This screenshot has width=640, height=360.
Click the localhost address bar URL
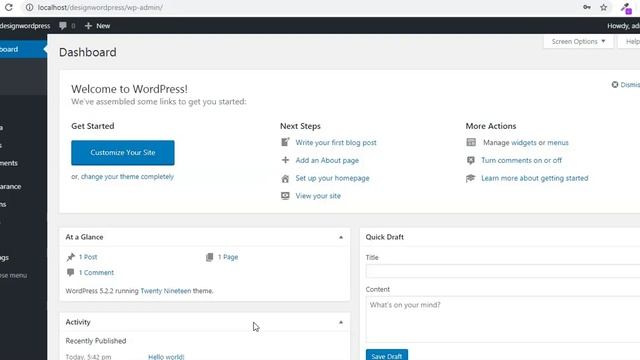[x=100, y=7]
